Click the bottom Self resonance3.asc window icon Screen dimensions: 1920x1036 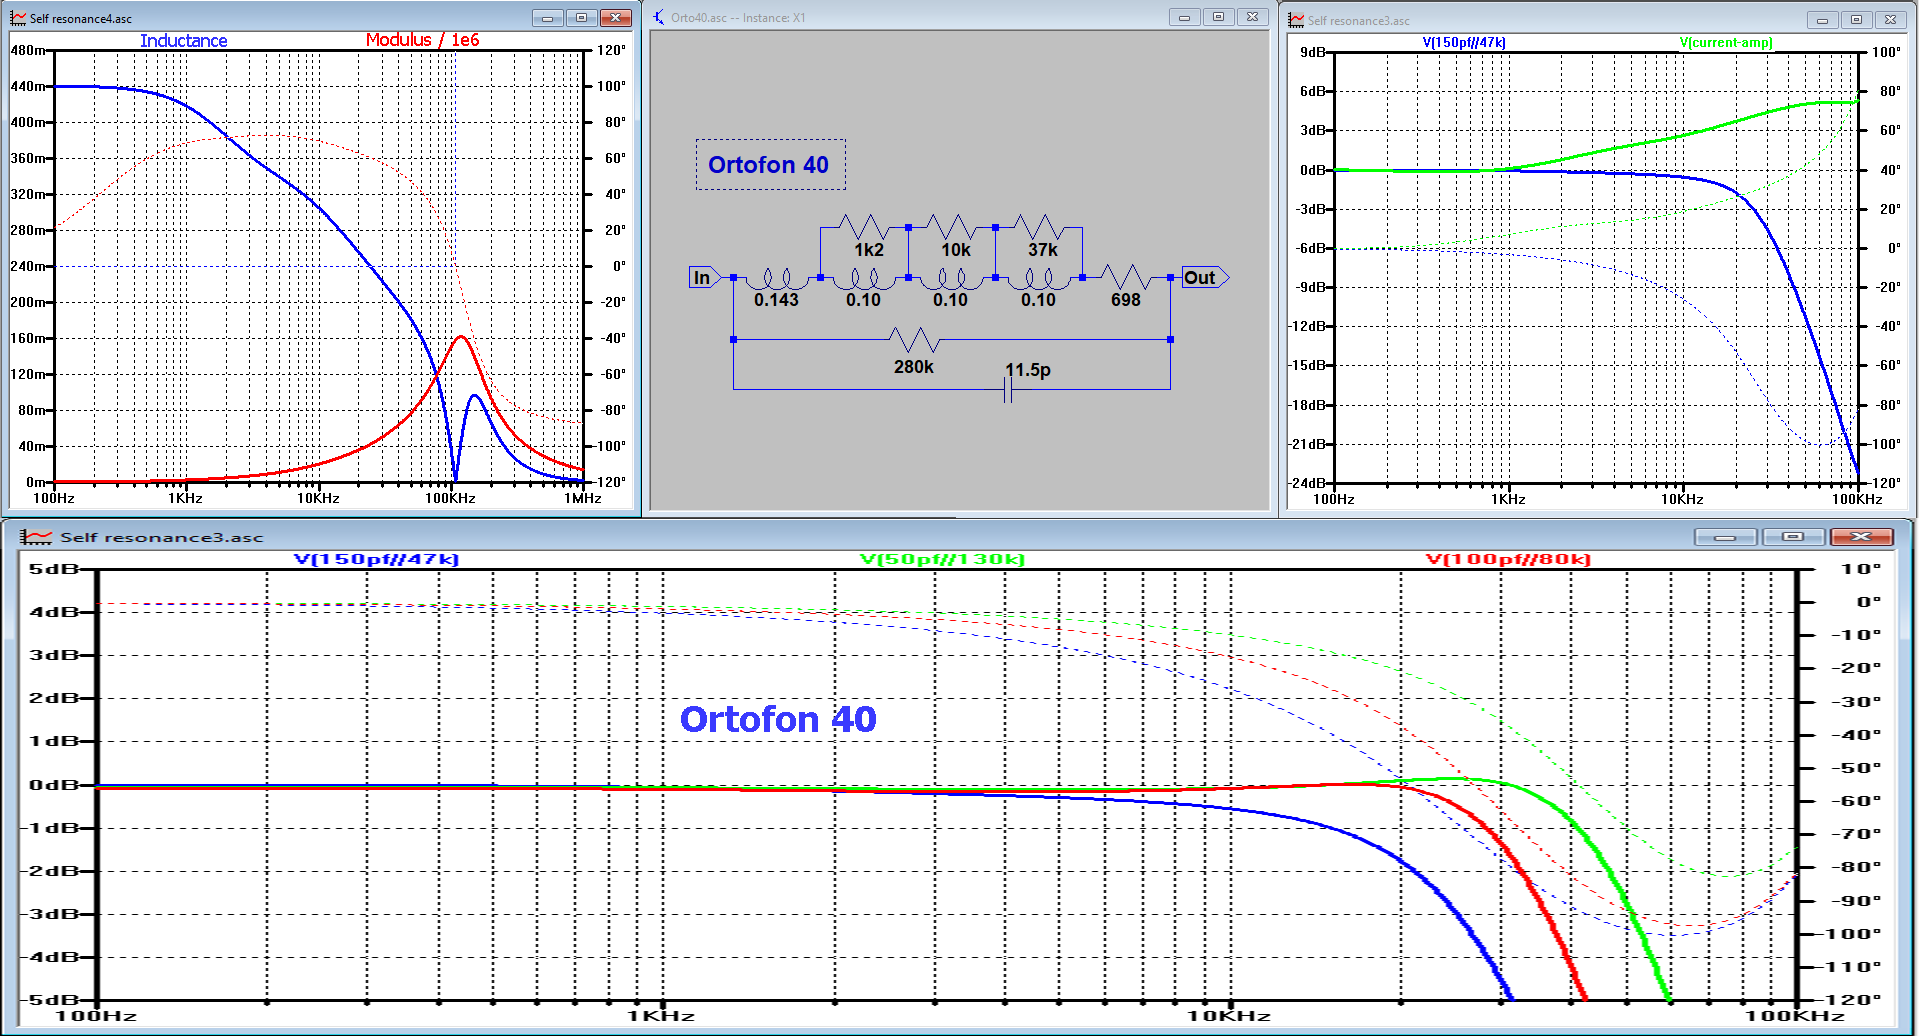coord(36,537)
